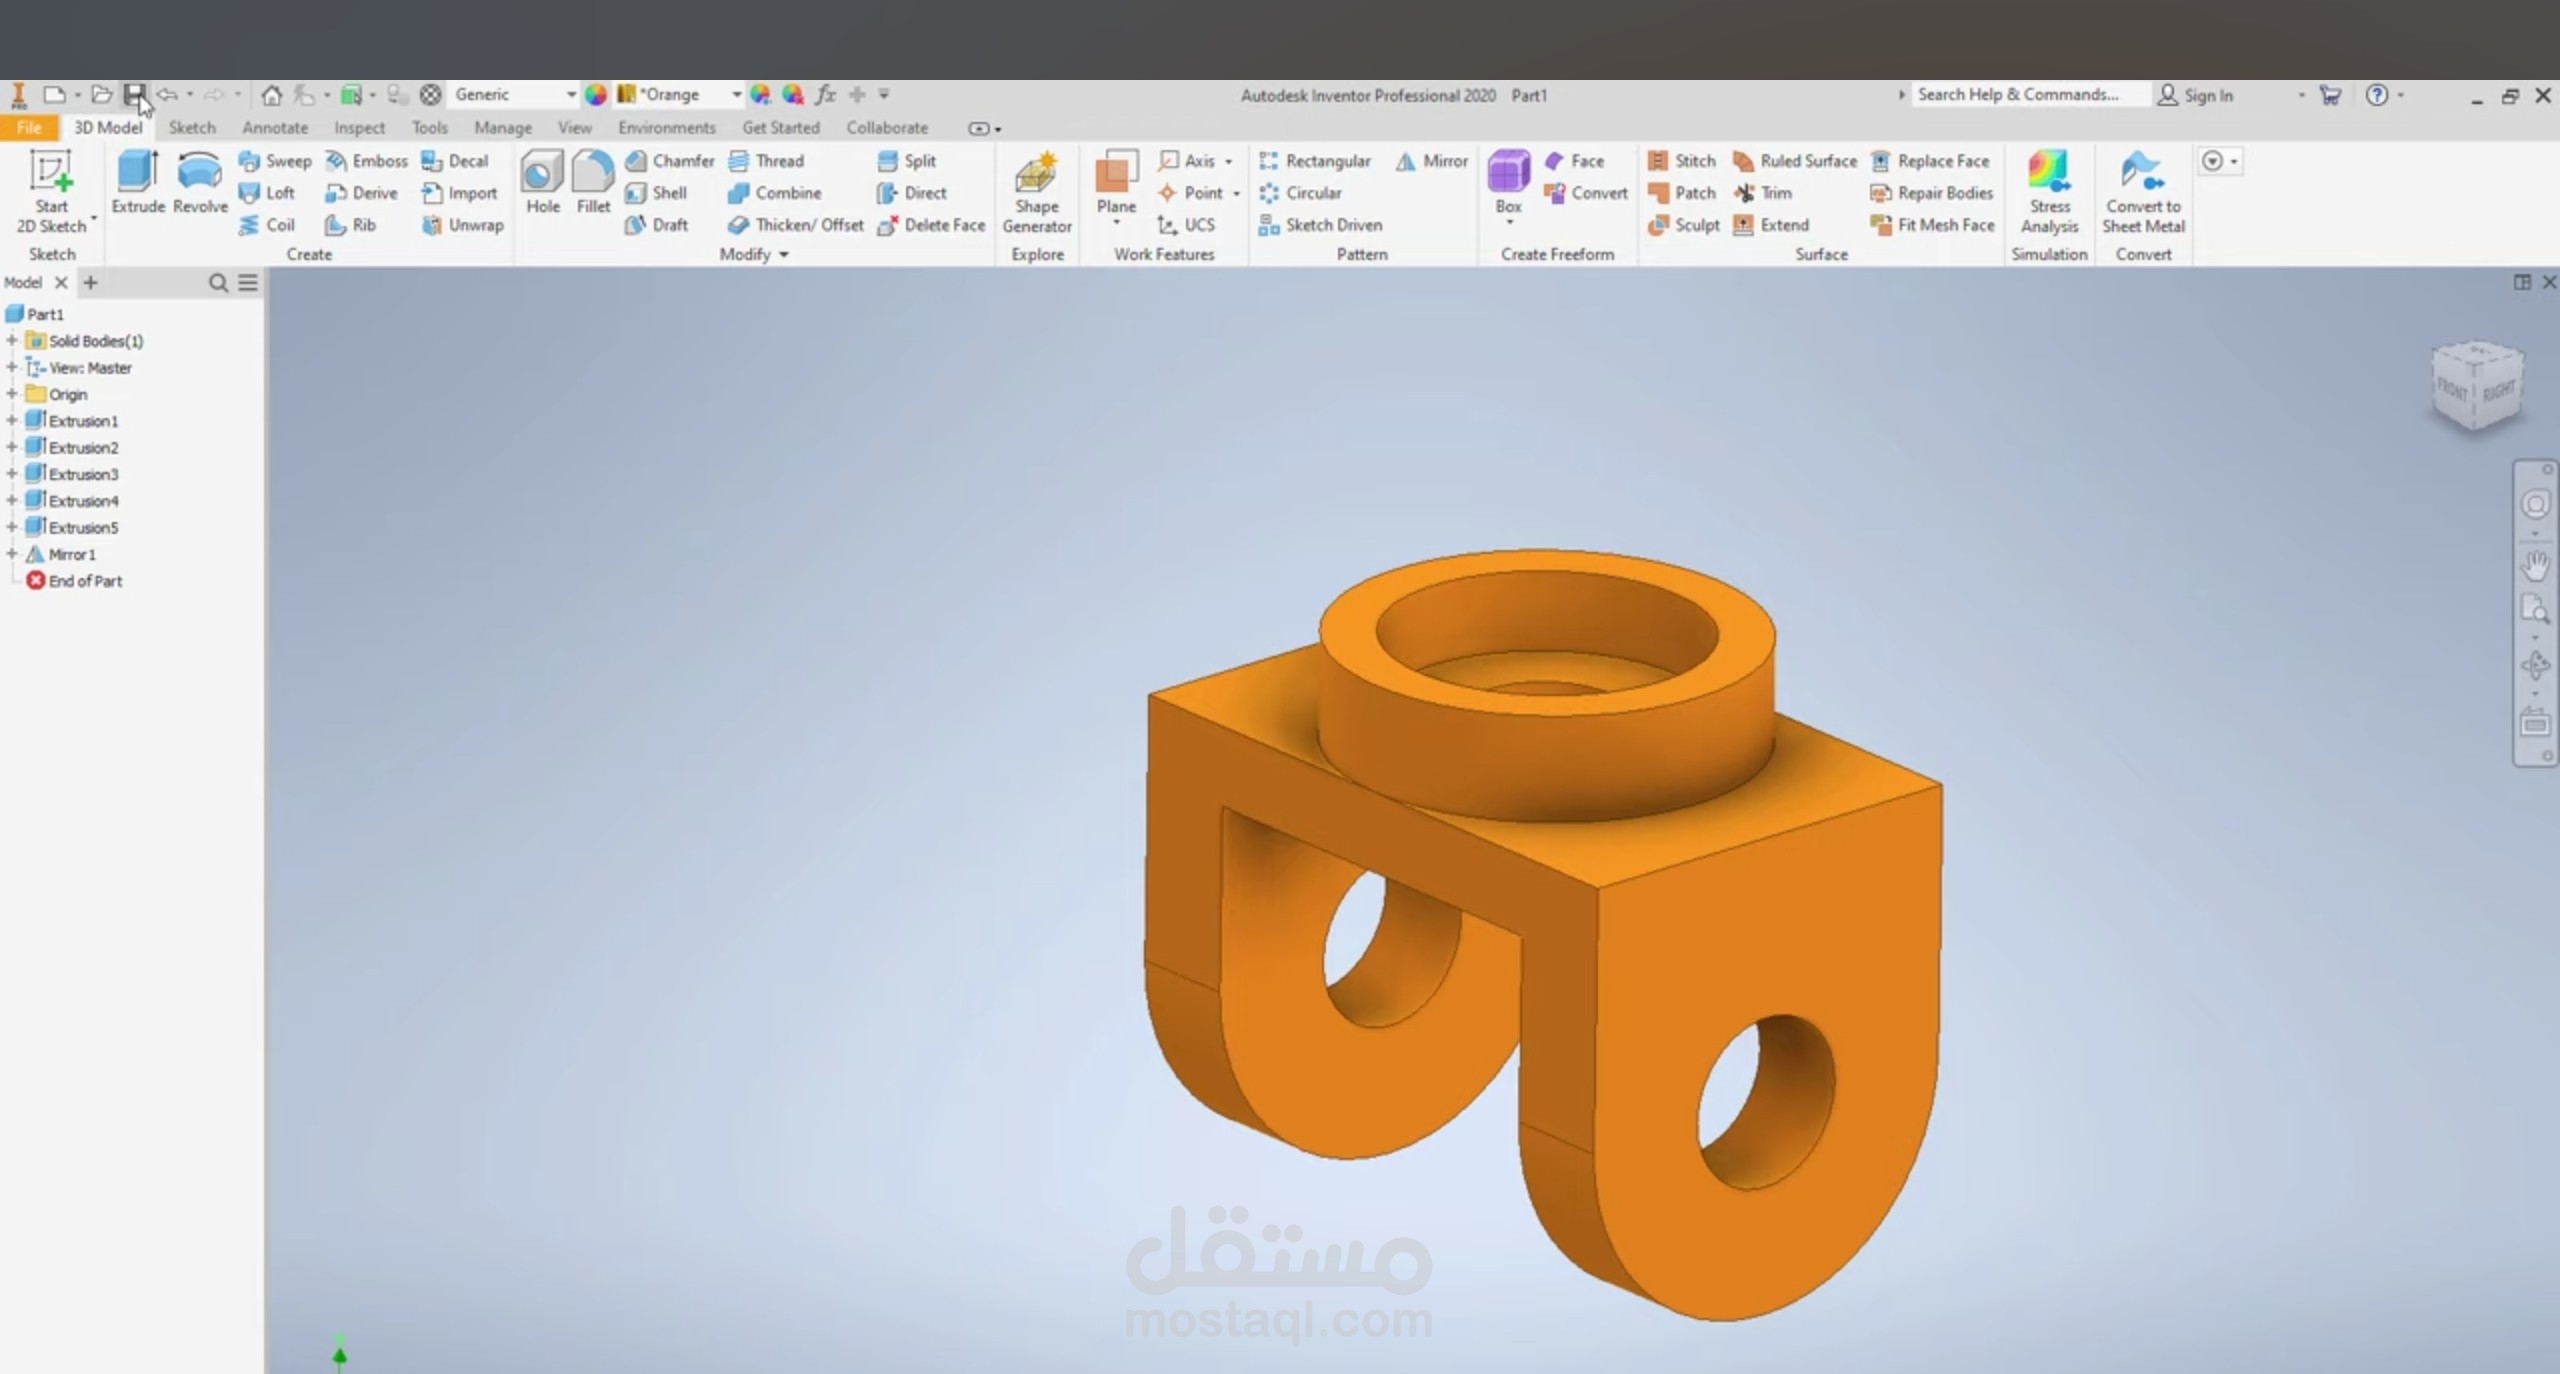
Task: Place a Hole feature
Action: (x=543, y=182)
